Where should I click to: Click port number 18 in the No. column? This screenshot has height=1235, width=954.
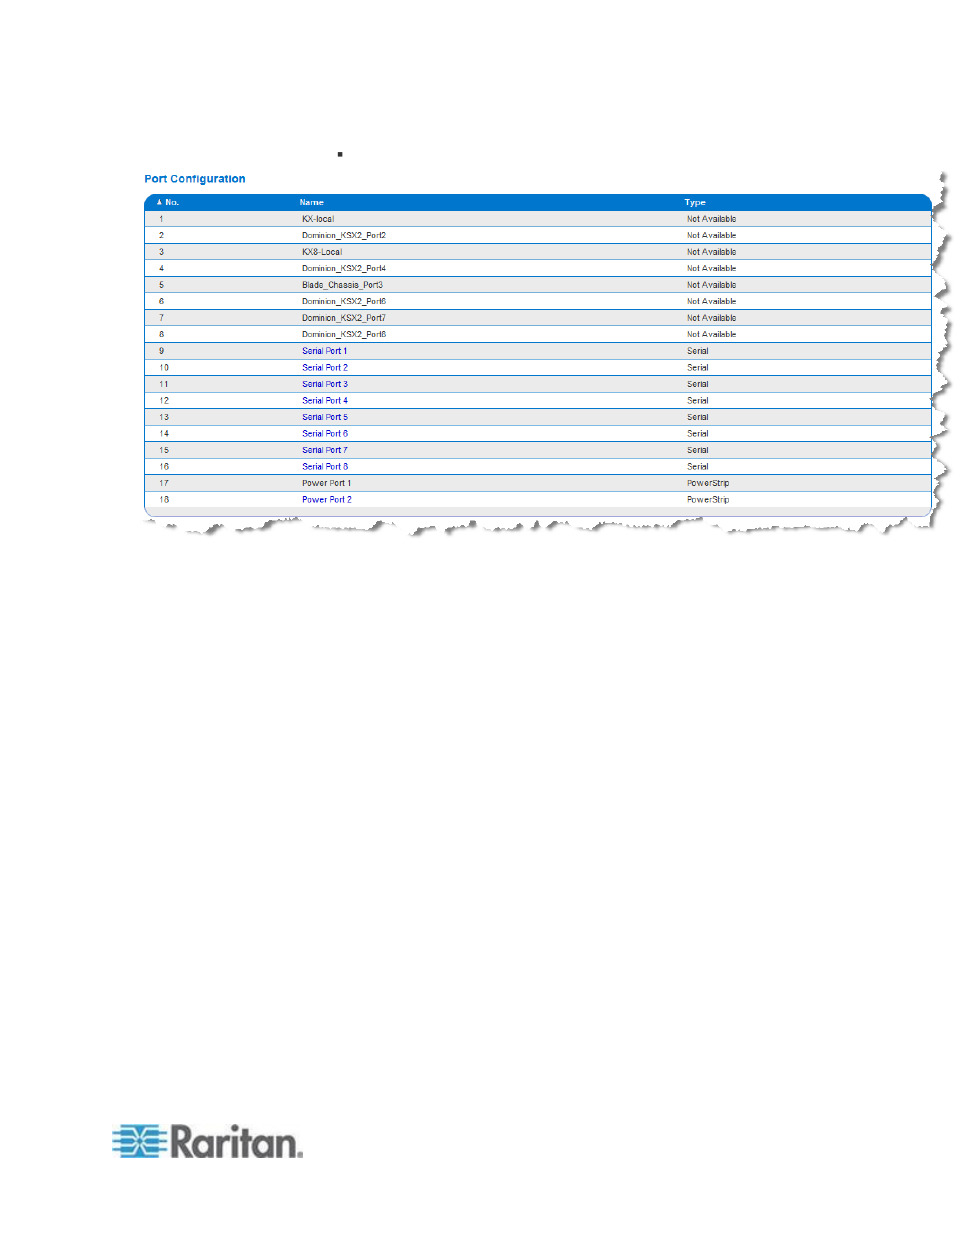click(164, 500)
